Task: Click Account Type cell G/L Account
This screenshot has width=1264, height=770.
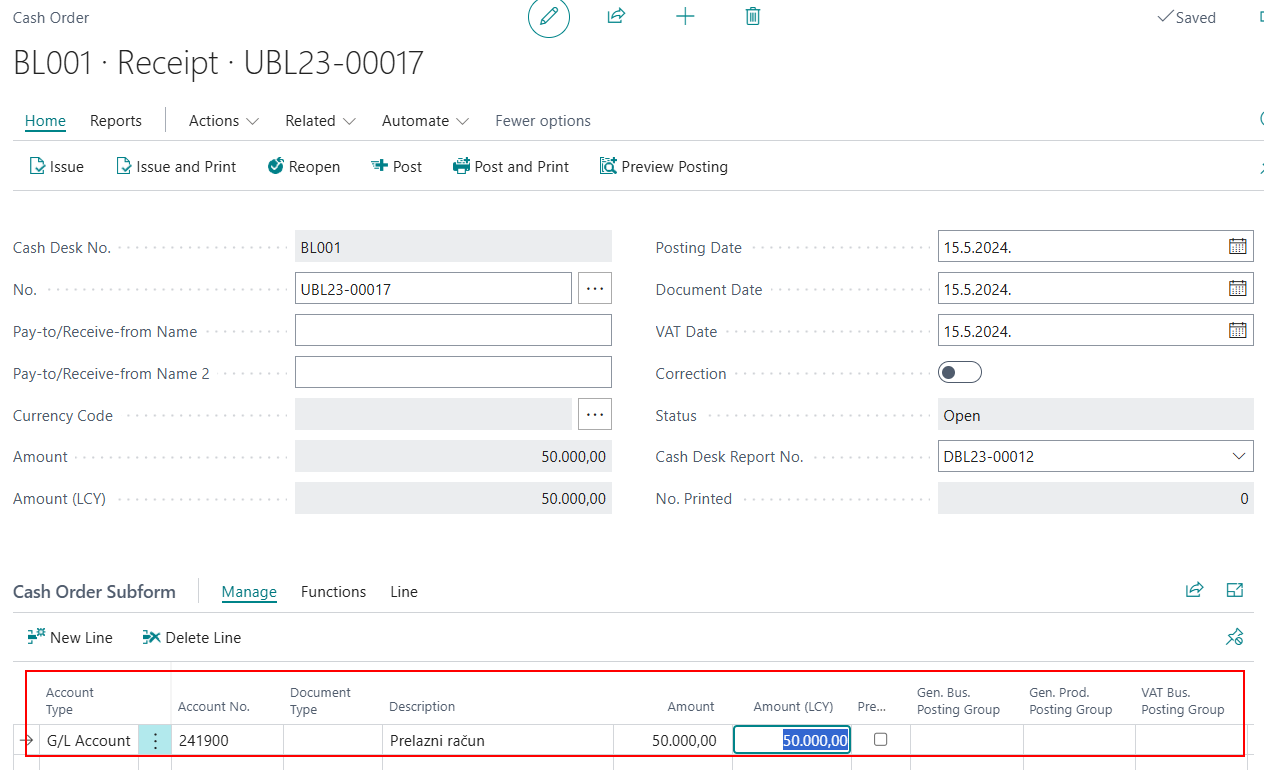Action: (89, 740)
